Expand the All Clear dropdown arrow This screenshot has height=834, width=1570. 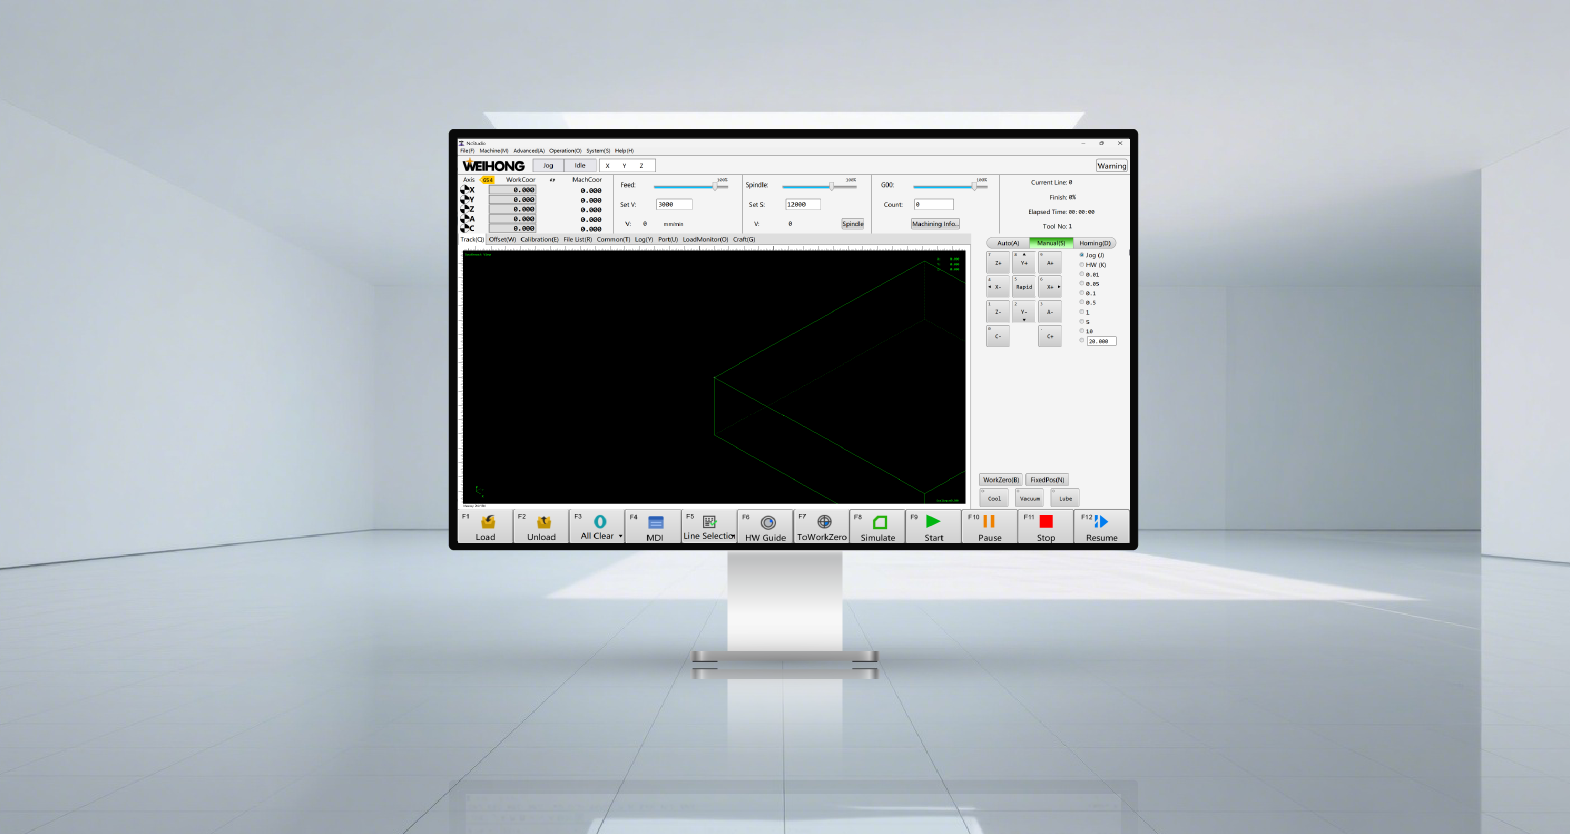click(x=621, y=537)
